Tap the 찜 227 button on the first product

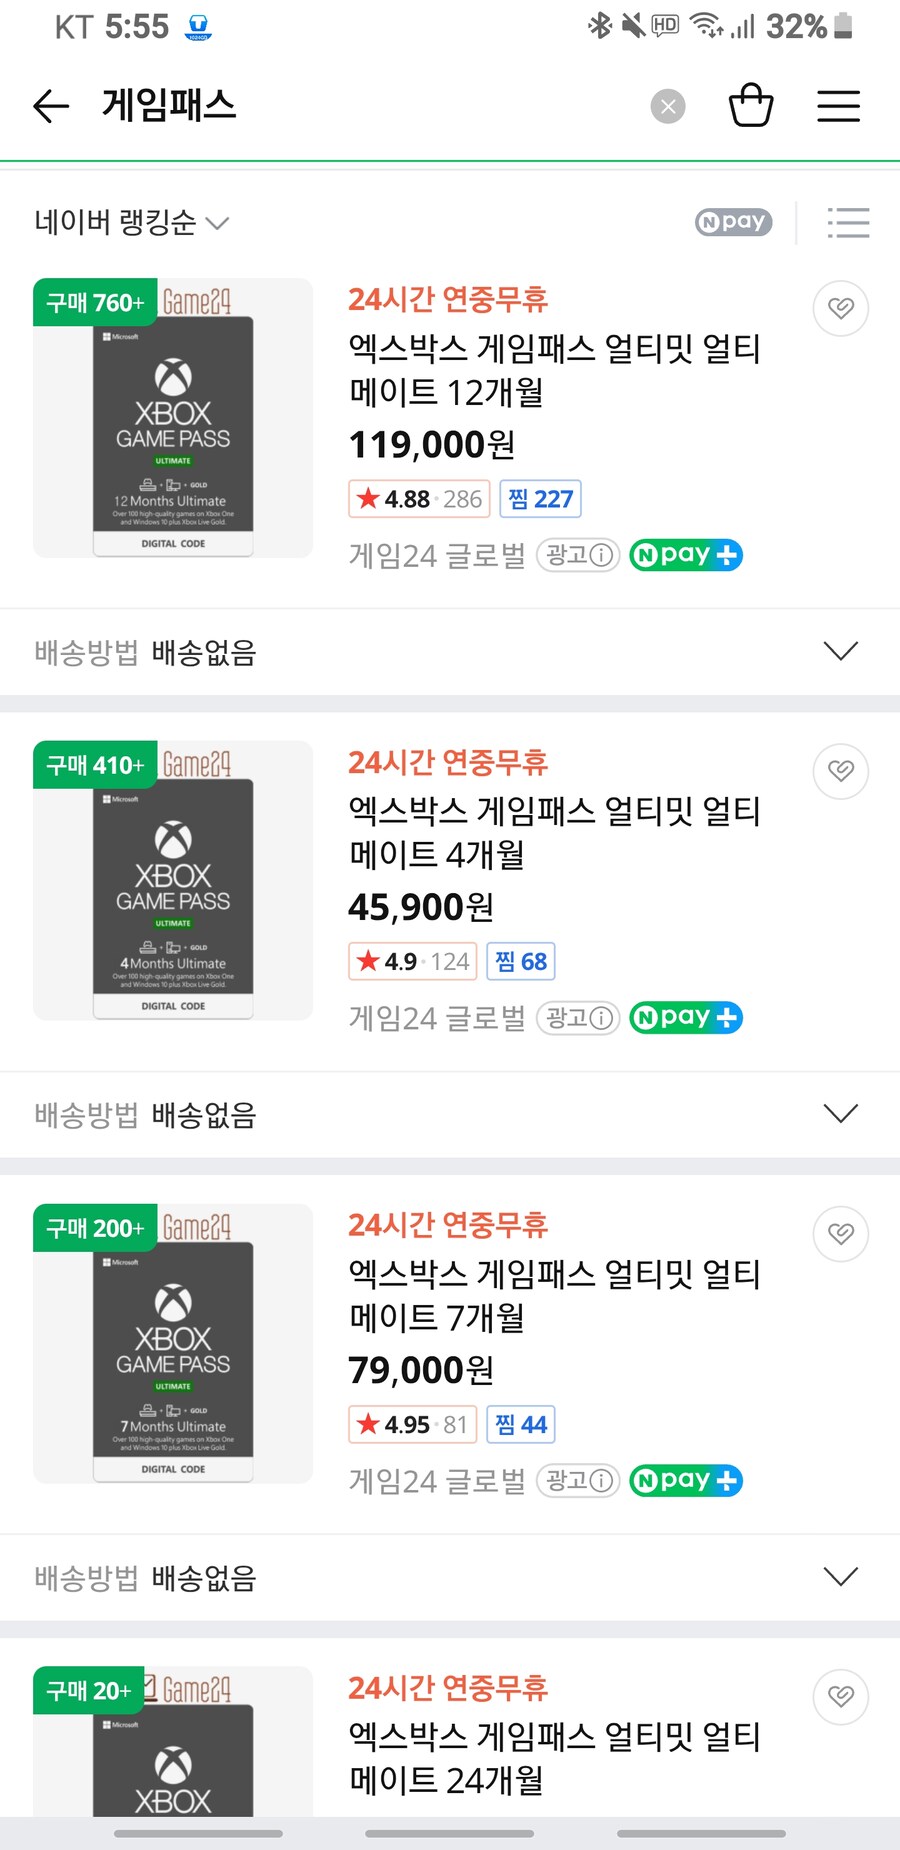click(540, 498)
